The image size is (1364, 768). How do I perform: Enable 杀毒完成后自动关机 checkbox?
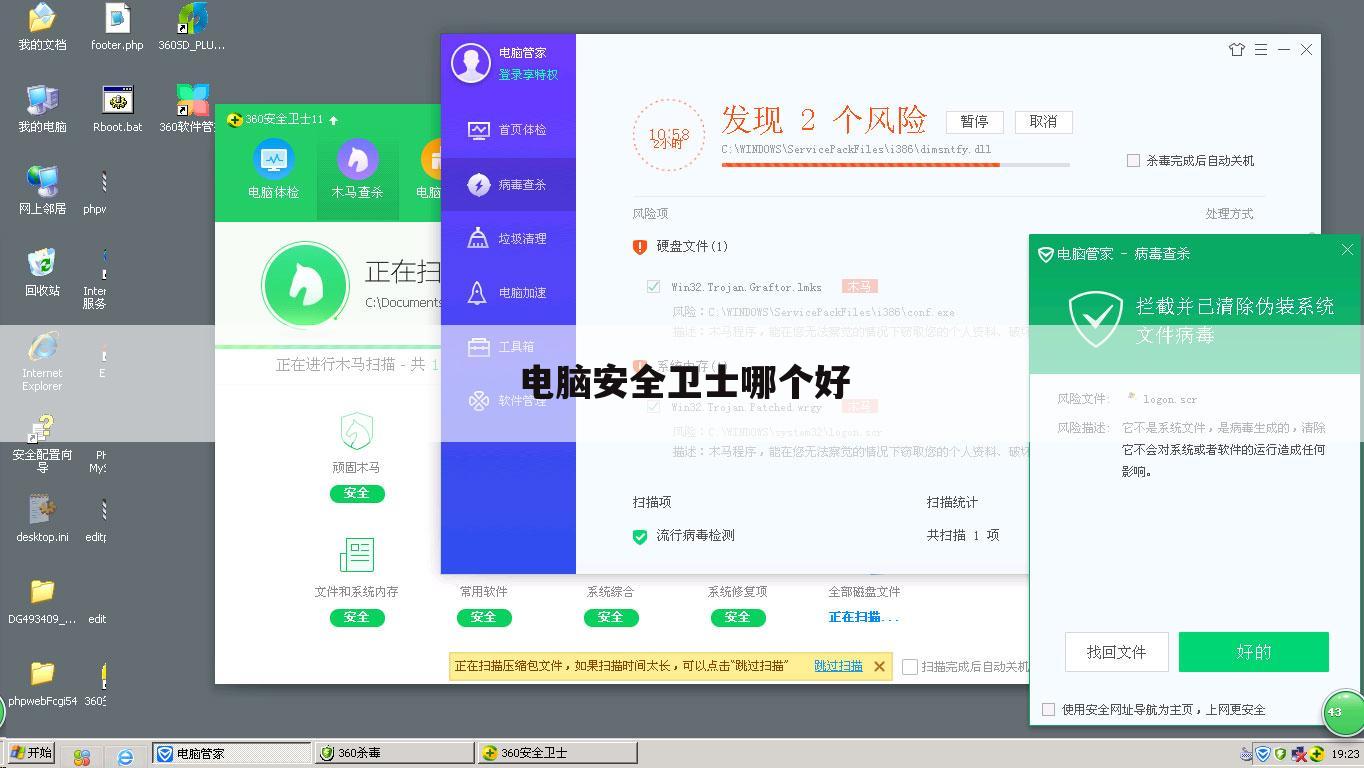pyautogui.click(x=1133, y=160)
